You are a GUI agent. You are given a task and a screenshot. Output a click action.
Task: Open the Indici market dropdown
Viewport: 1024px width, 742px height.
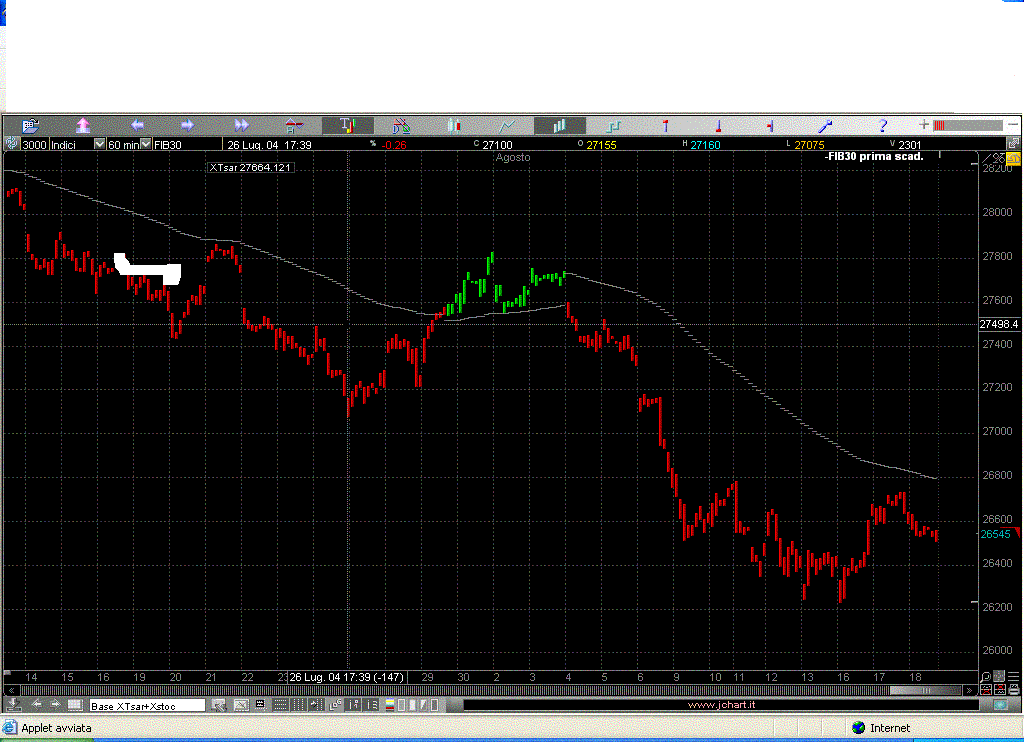point(99,144)
